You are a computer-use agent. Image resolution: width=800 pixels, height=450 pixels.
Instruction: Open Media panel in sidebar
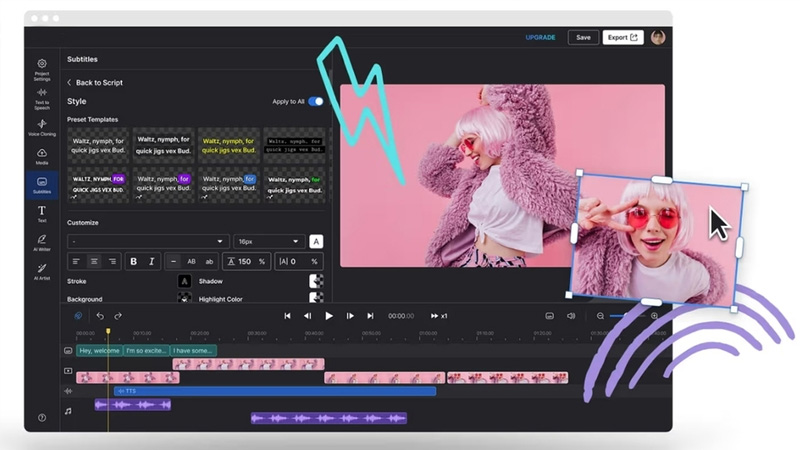pyautogui.click(x=42, y=156)
